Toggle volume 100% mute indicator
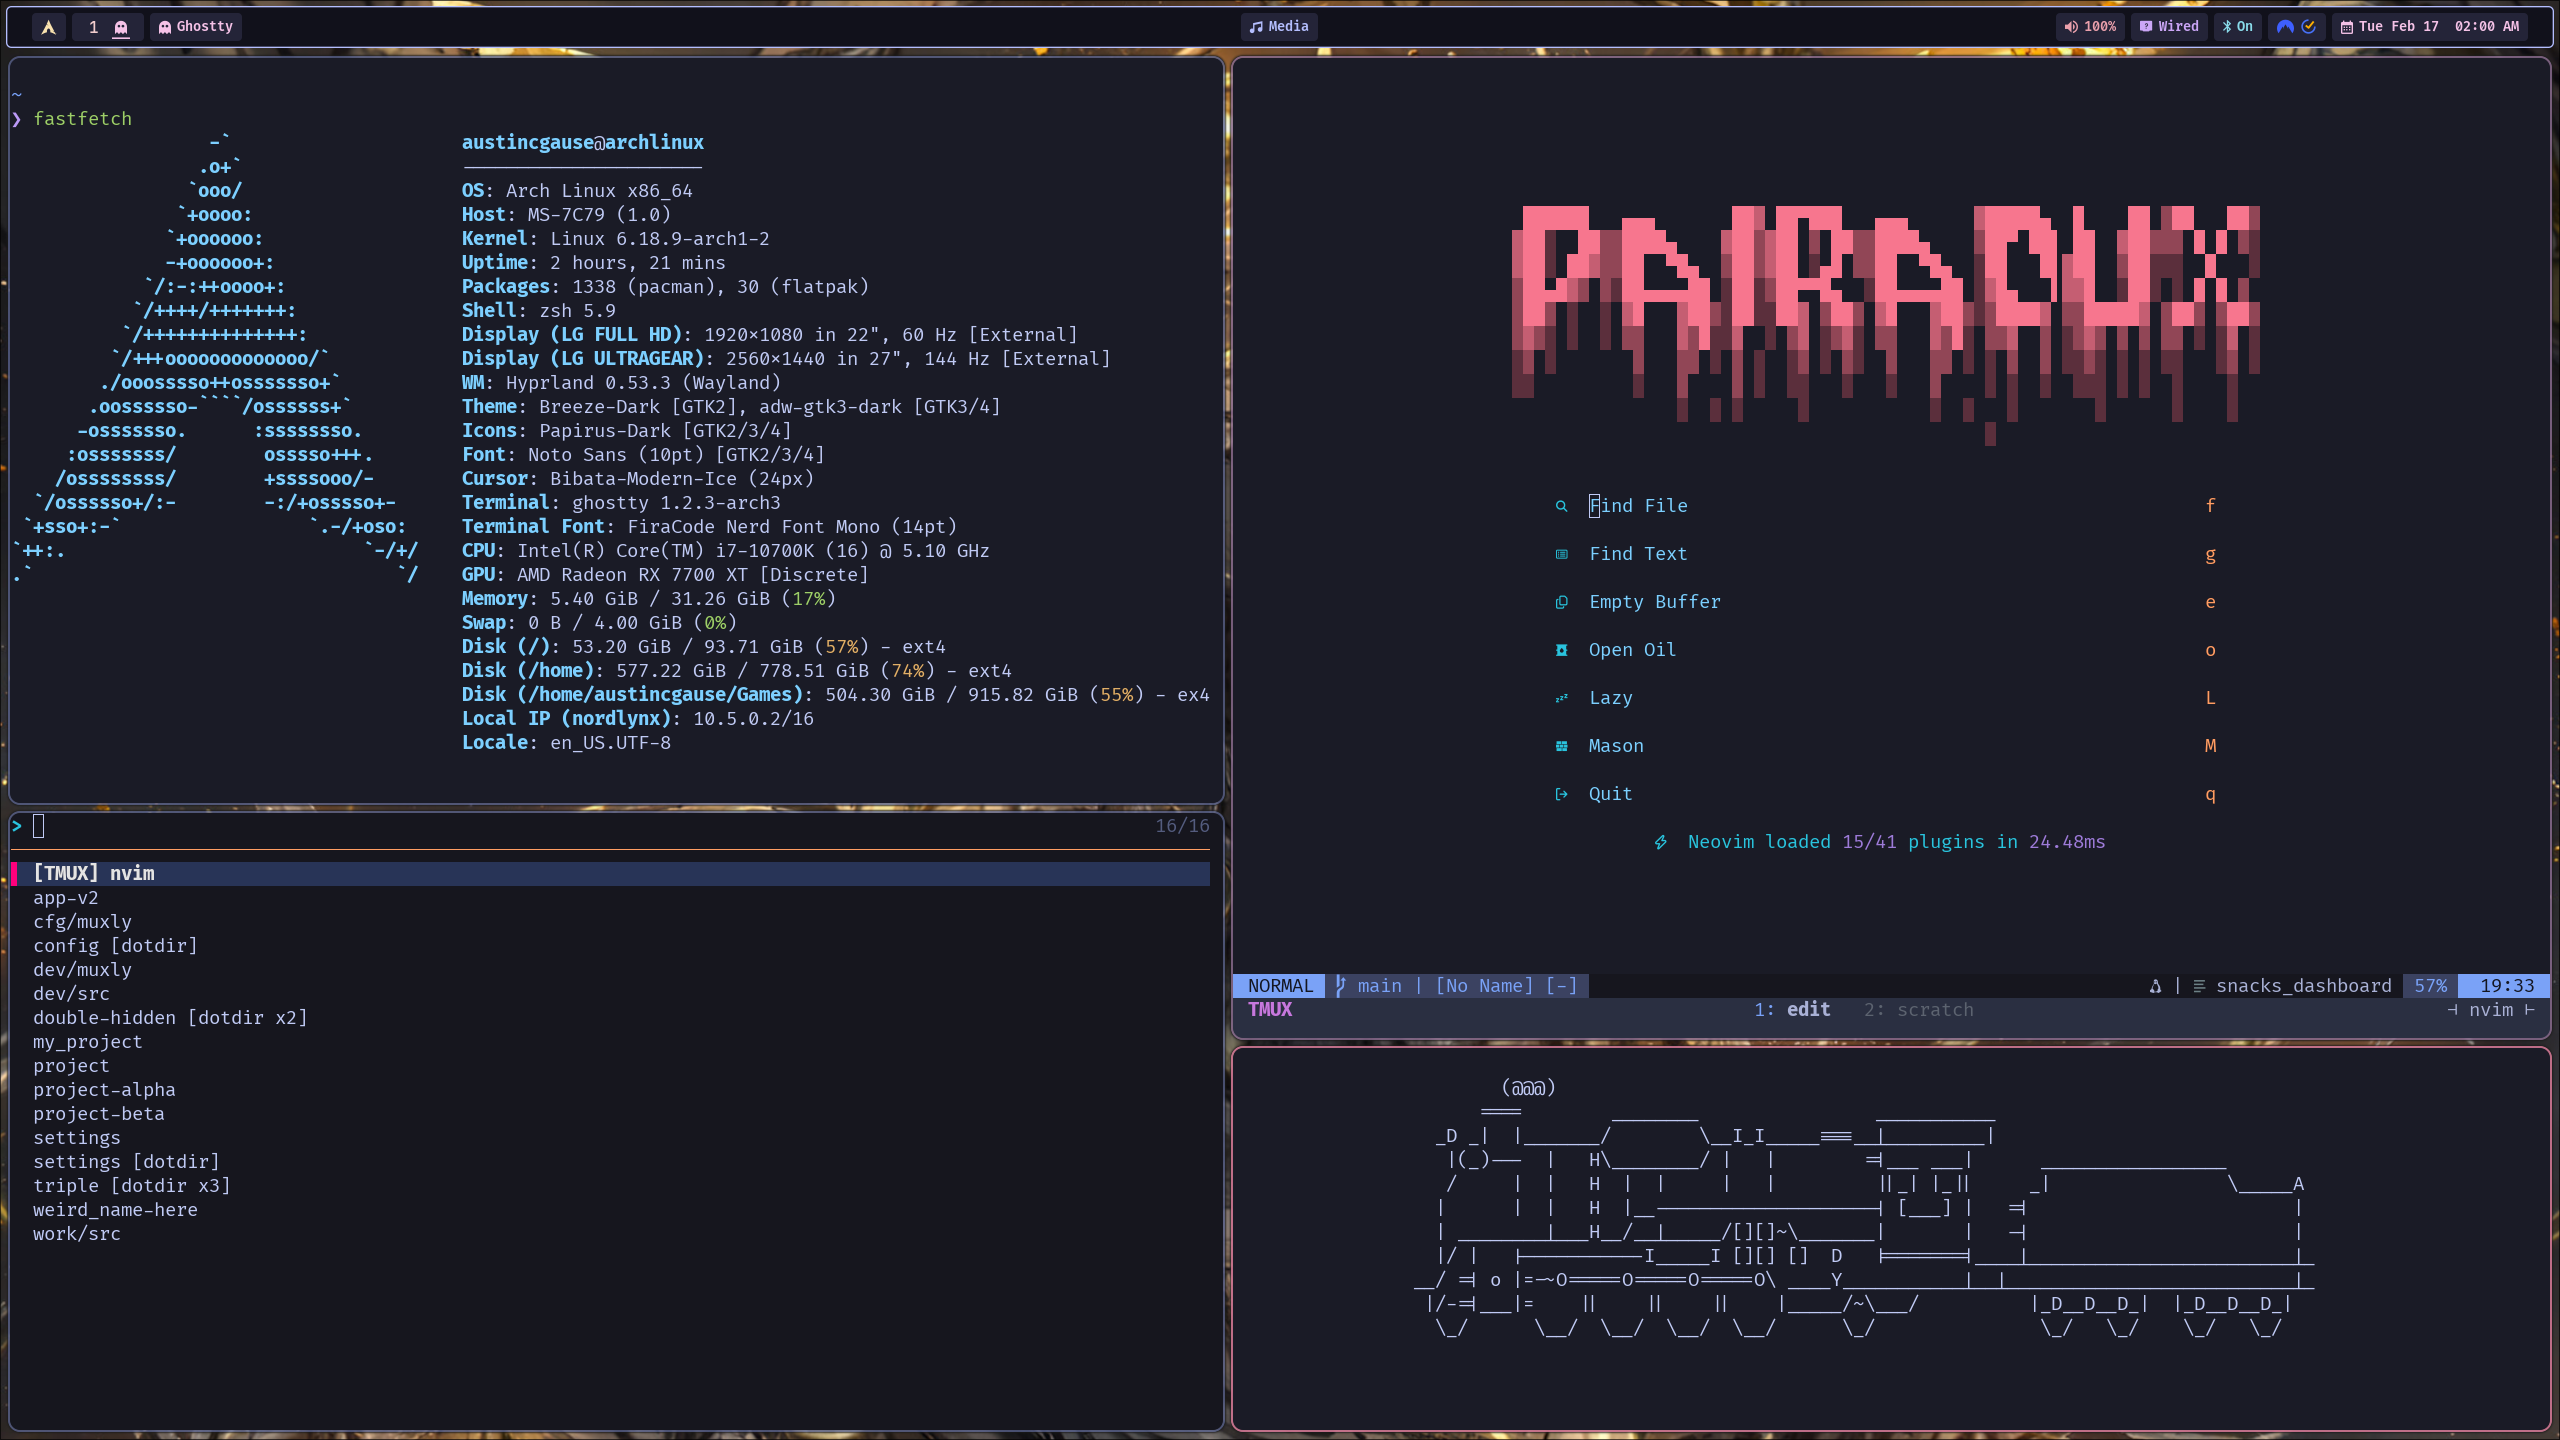 pyautogui.click(x=2090, y=27)
